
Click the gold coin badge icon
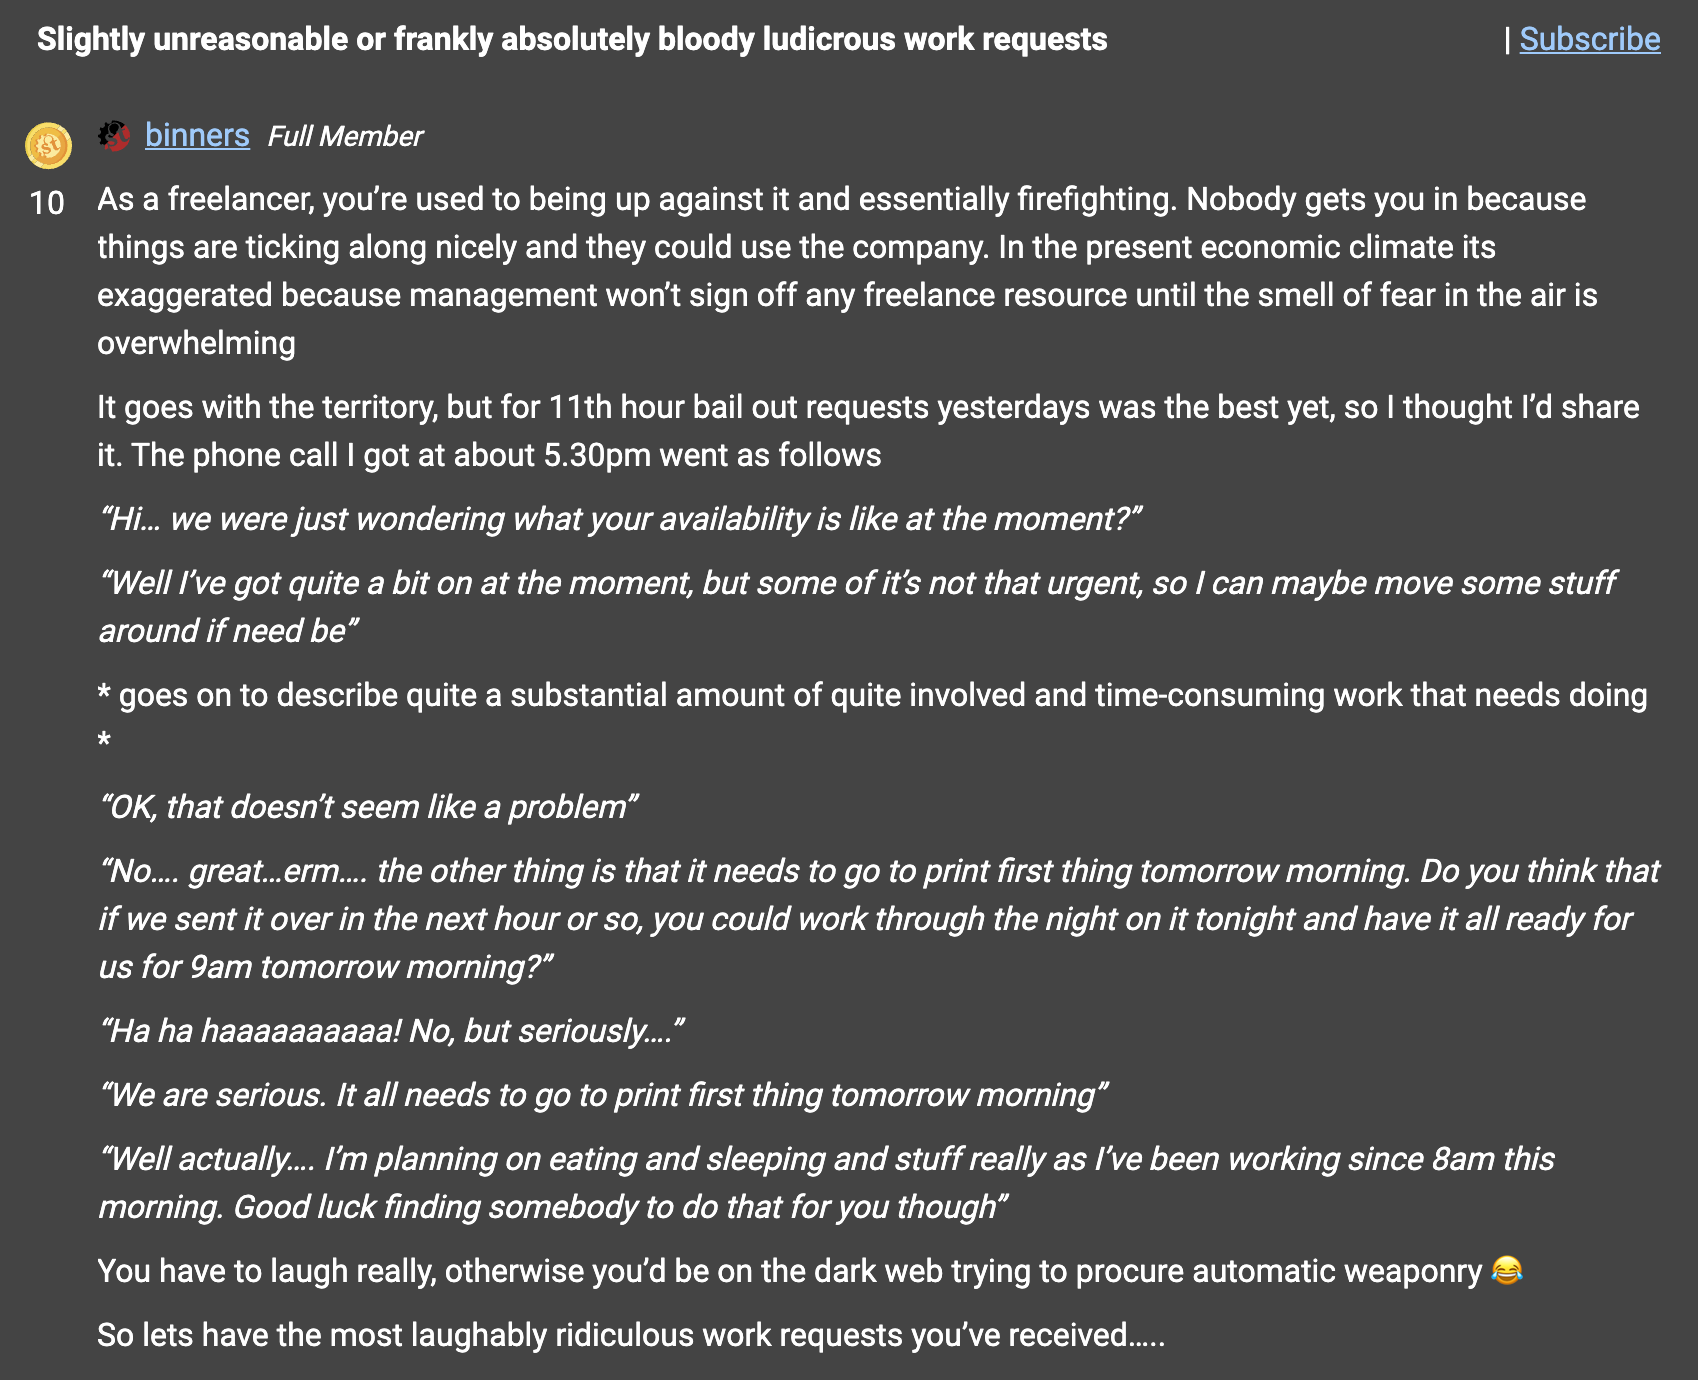48,146
